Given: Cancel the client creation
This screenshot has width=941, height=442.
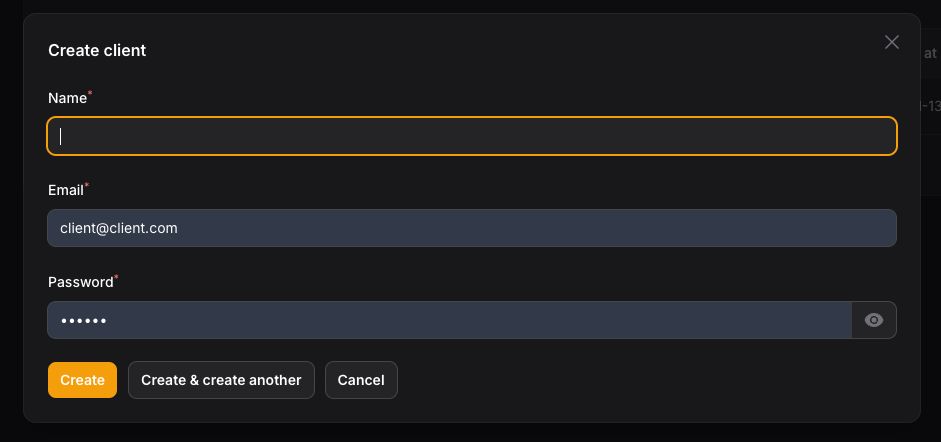Looking at the screenshot, I should (361, 380).
